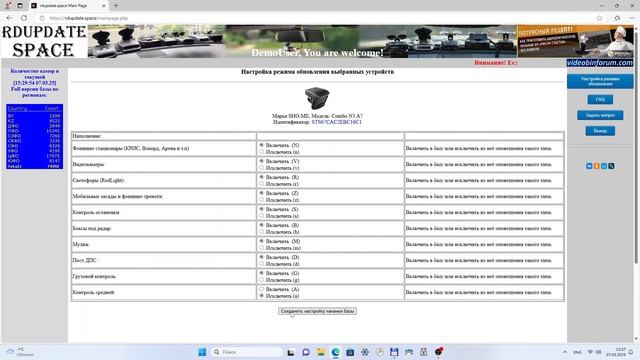The width and height of the screenshot is (640, 360).
Task: Open the clock and date in taskbar
Action: [616, 352]
